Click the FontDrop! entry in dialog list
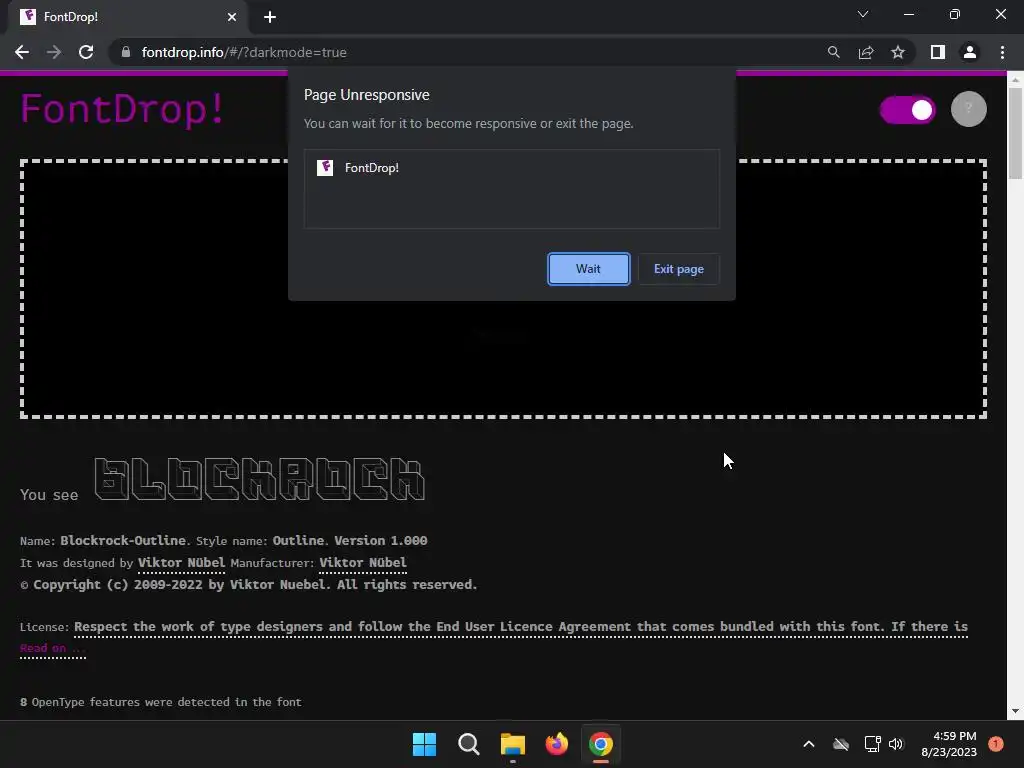The image size is (1024, 768). click(x=511, y=168)
